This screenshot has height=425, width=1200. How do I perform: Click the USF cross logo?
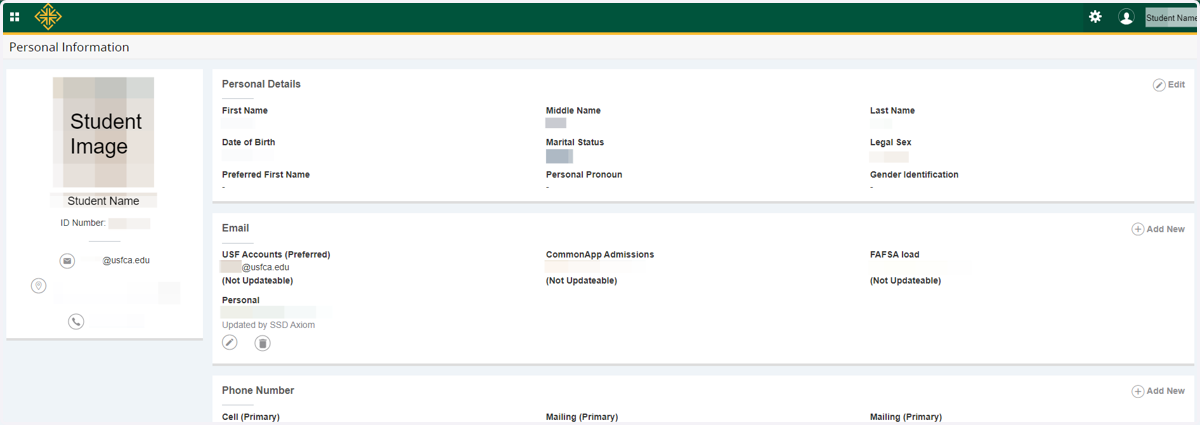(x=47, y=17)
